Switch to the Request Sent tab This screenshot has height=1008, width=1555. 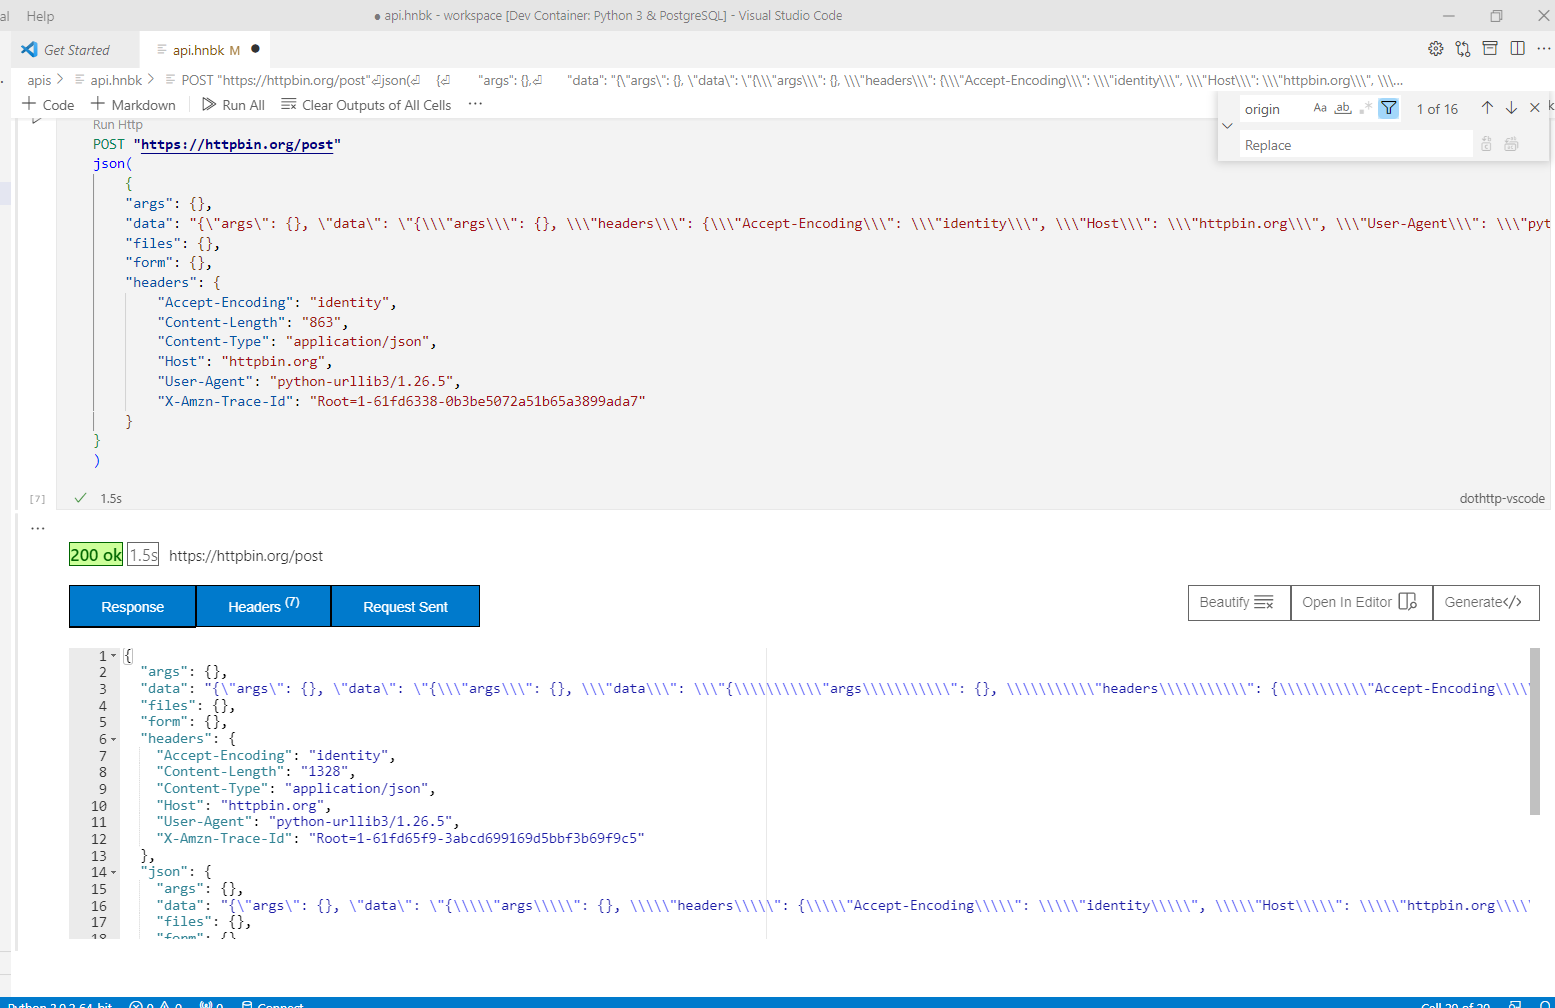click(405, 607)
